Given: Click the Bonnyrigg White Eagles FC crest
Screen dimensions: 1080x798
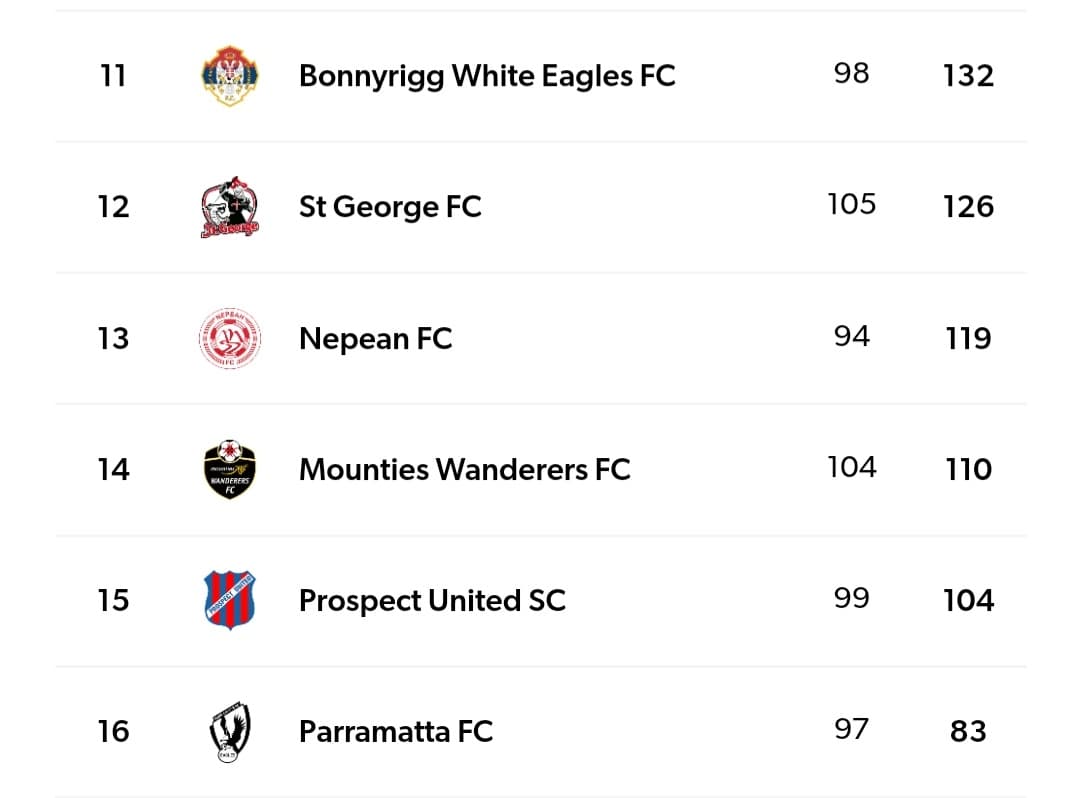Looking at the screenshot, I should 230,75.
